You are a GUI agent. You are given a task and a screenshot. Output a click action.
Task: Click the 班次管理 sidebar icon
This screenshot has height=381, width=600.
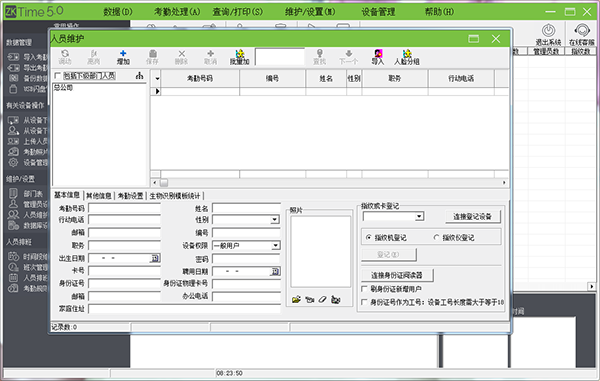[13, 267]
